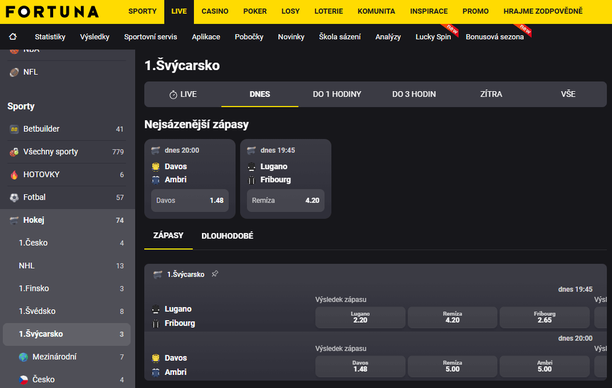Click the Fortuna logo
The width and height of the screenshot is (612, 388).
pos(52,11)
